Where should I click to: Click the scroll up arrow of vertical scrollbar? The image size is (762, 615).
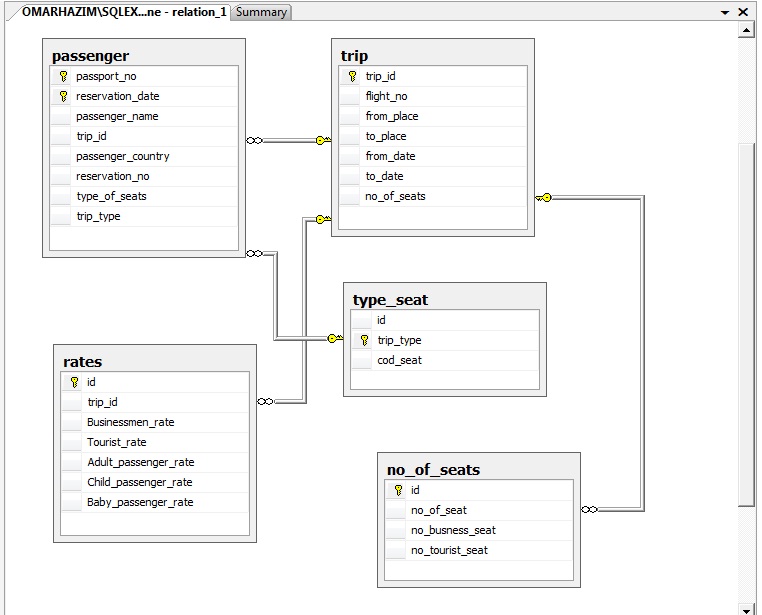coord(746,30)
